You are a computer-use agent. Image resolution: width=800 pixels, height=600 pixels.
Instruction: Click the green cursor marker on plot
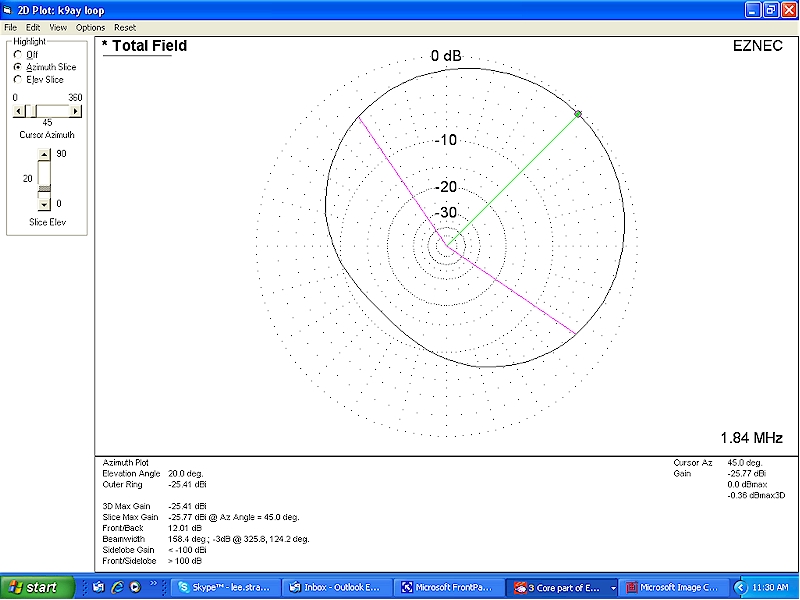pyautogui.click(x=578, y=115)
